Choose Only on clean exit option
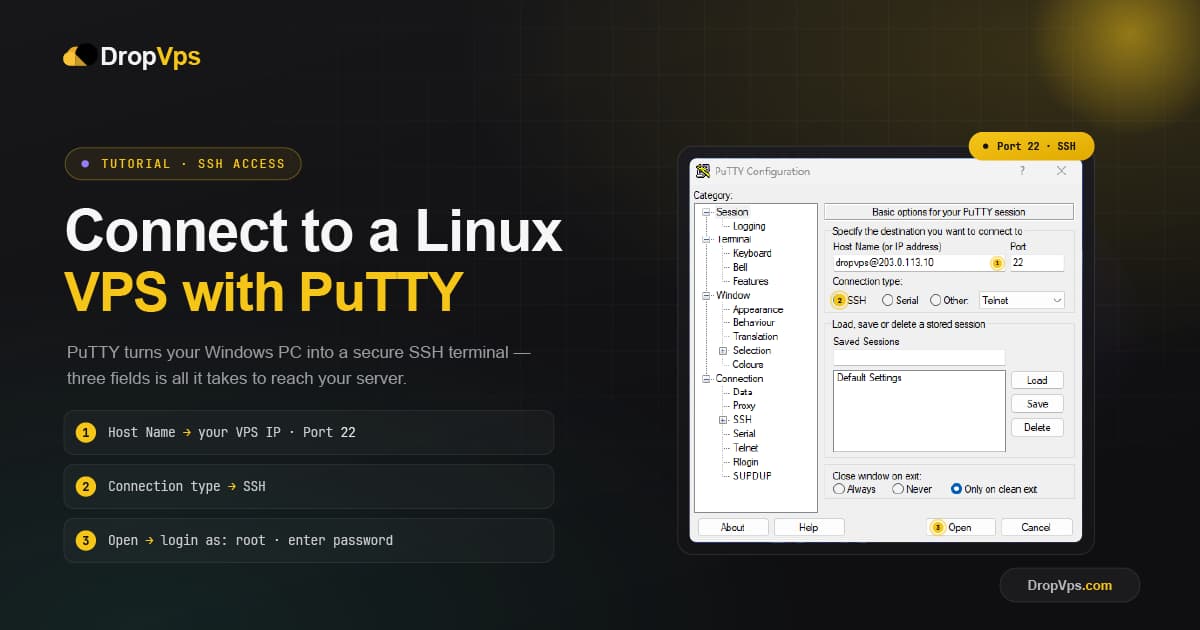 (956, 489)
